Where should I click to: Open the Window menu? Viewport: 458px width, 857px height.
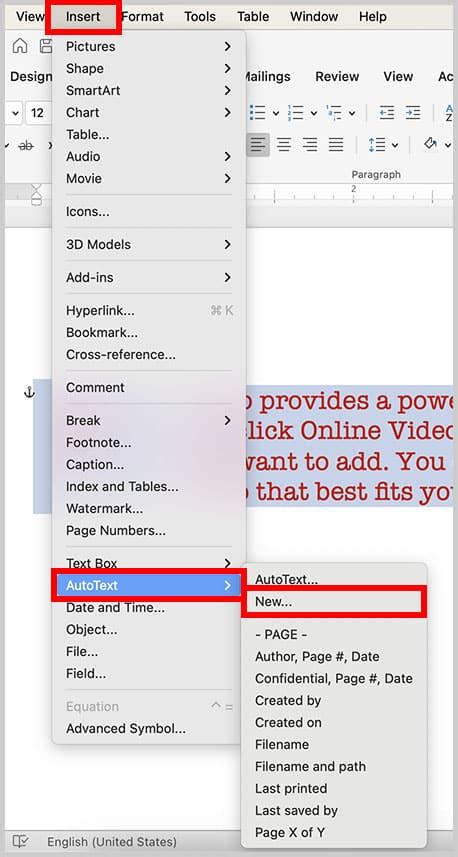pyautogui.click(x=314, y=16)
